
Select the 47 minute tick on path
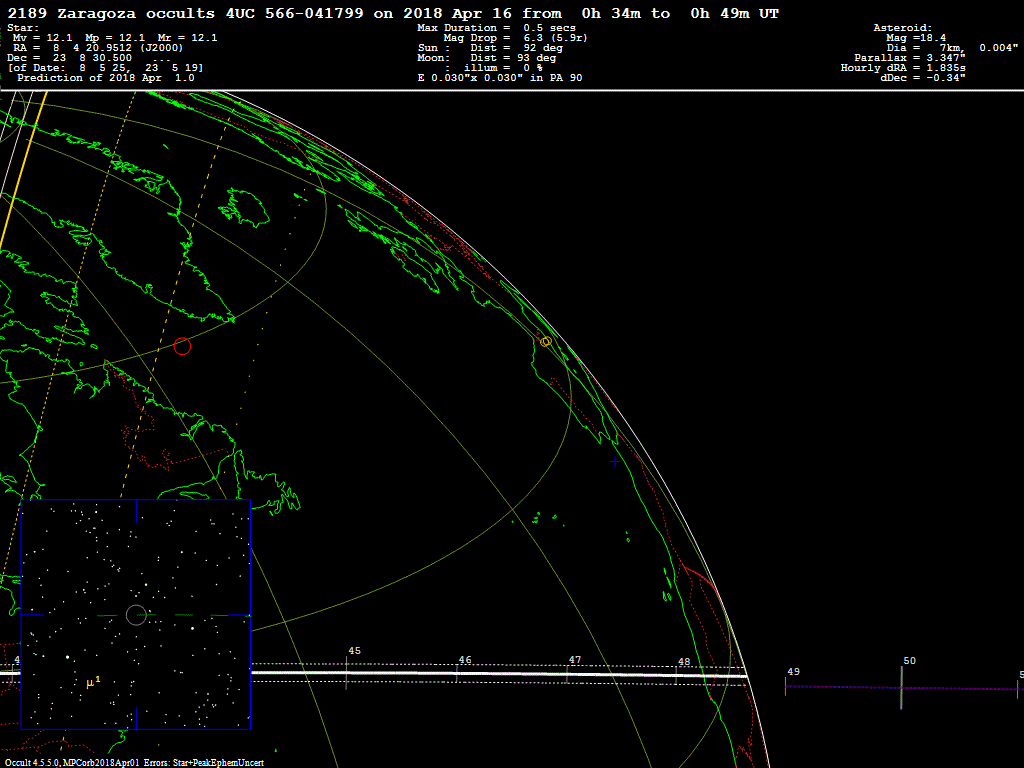(567, 675)
